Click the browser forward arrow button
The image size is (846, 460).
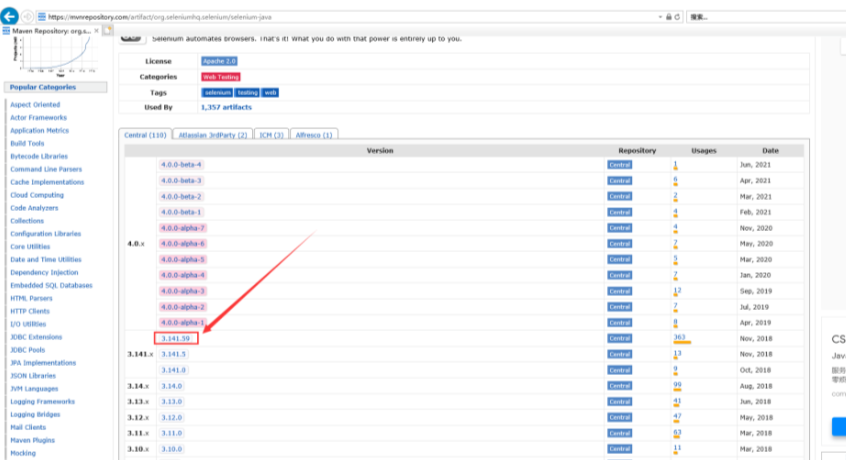(x=27, y=17)
